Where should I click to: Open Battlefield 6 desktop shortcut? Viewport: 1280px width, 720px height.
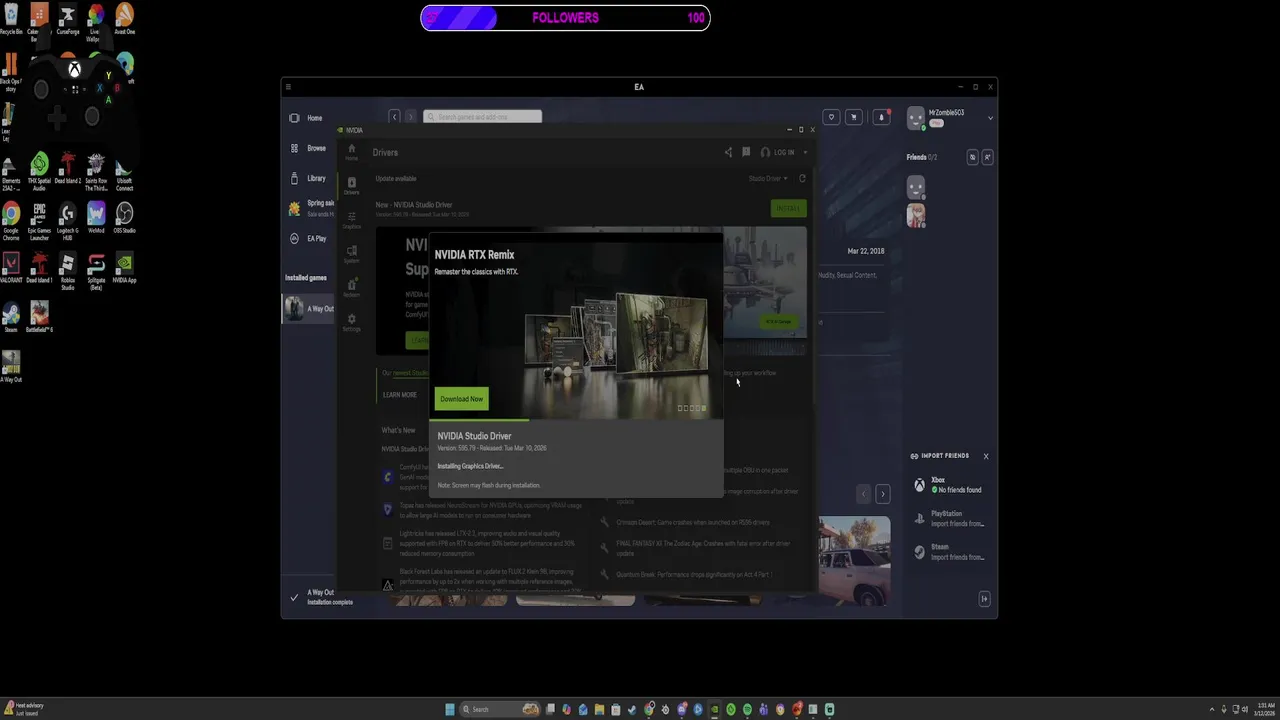point(39,317)
